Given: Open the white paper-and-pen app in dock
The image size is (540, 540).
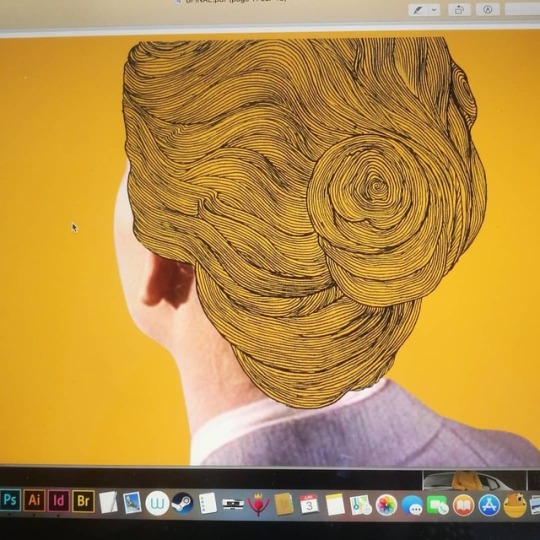Looking at the screenshot, I should coord(108,502).
